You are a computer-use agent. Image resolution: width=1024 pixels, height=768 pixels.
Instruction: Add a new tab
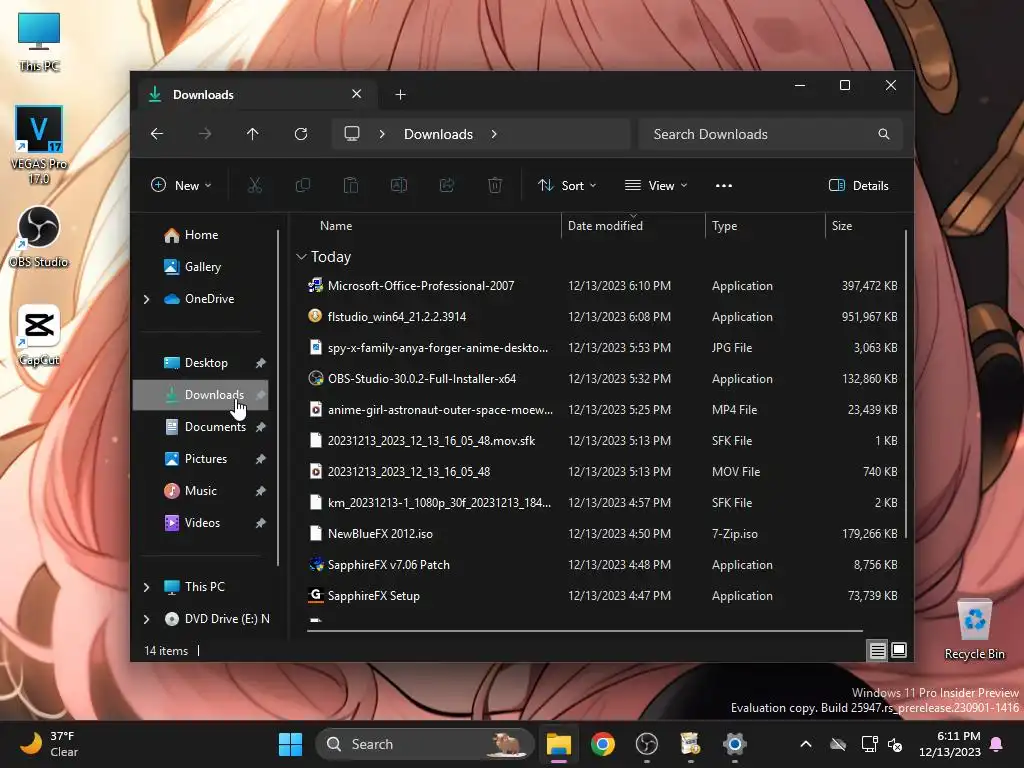coord(400,95)
